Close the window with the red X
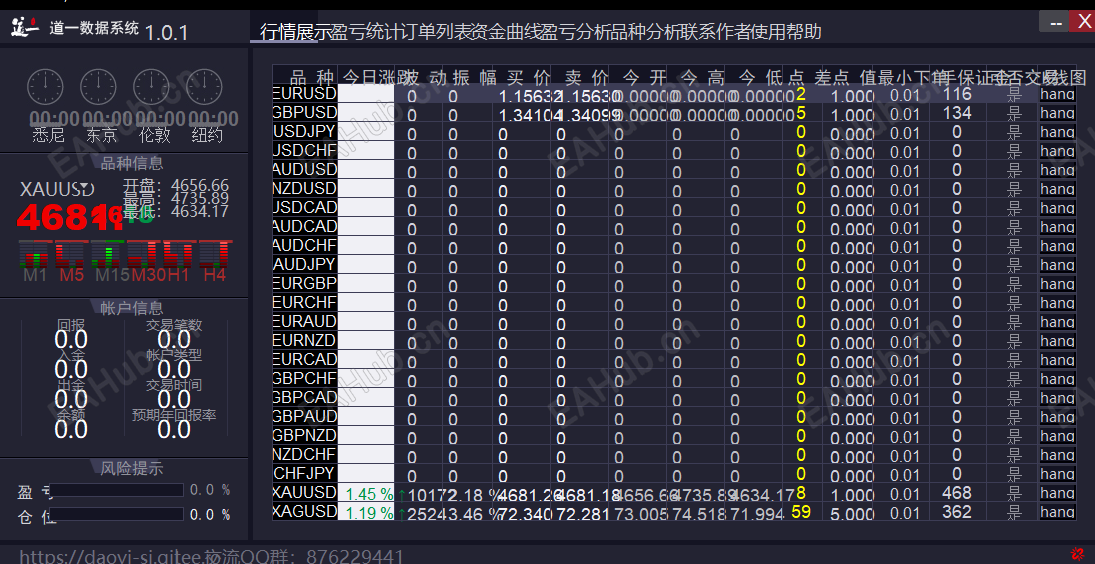This screenshot has height=564, width=1095. [x=1084, y=23]
